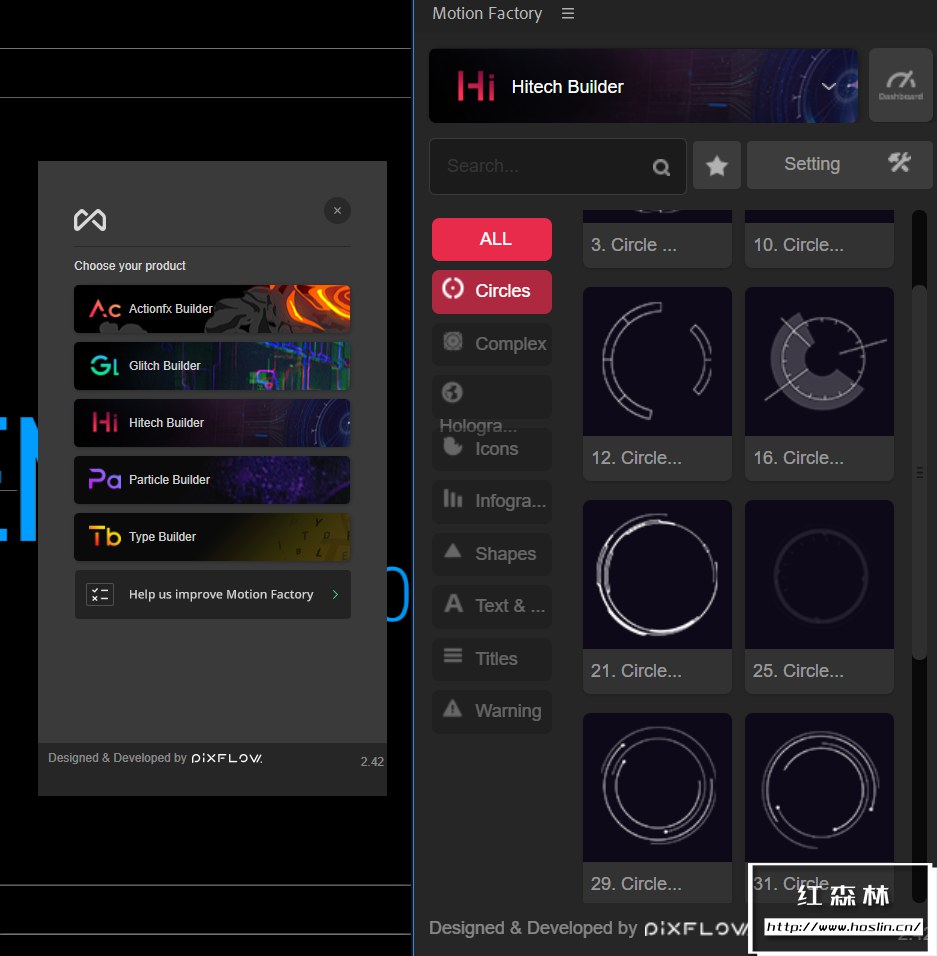Choose Actionfx Builder product

[212, 309]
